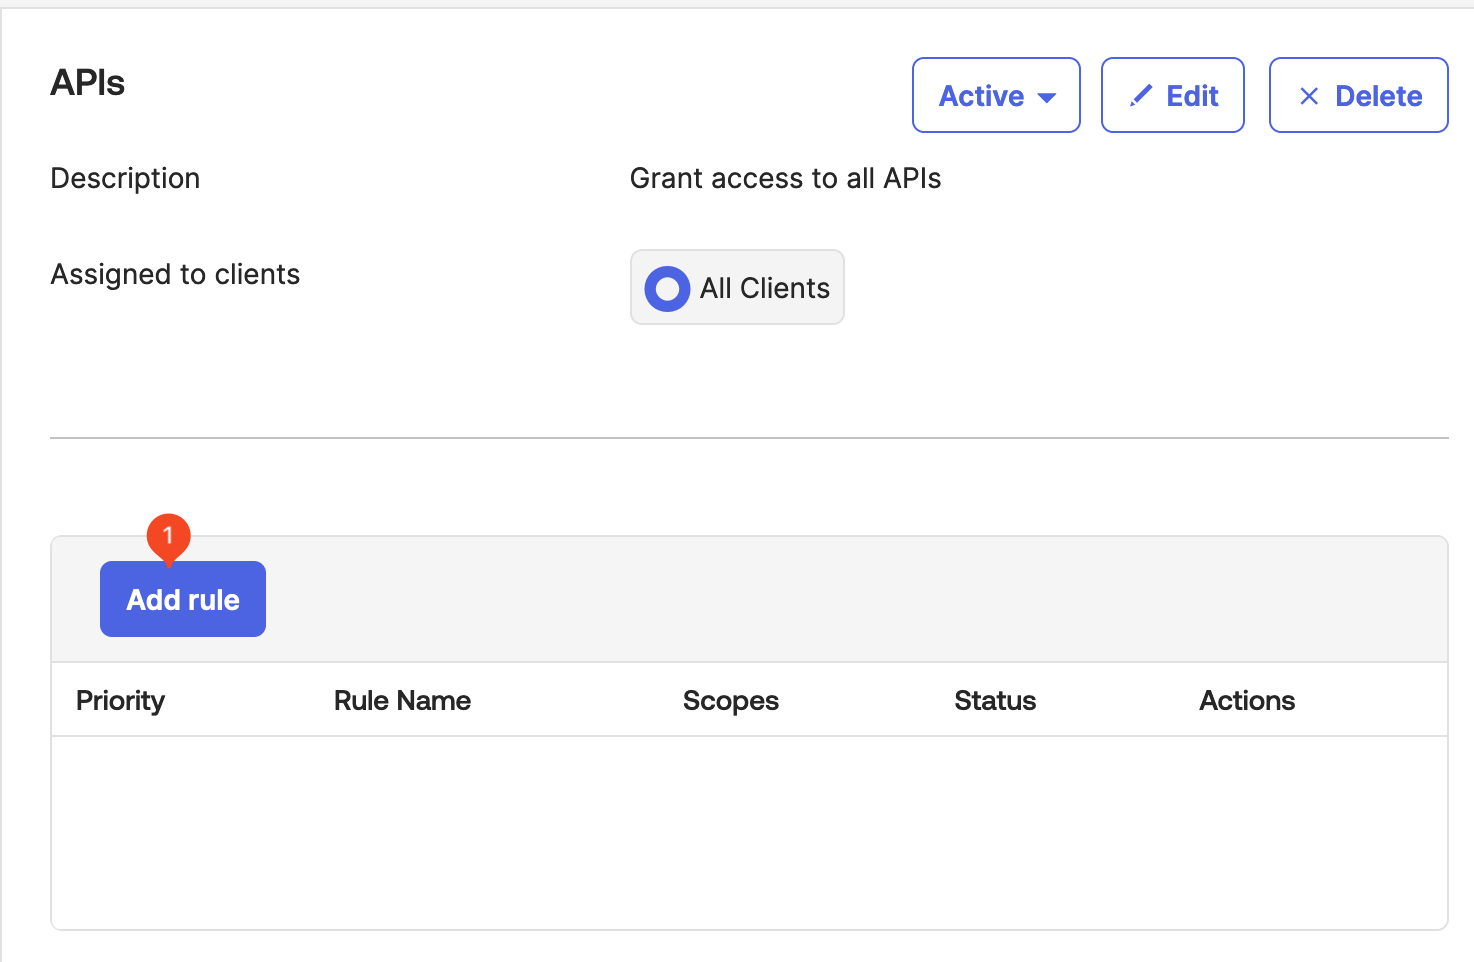
Task: Click the blue circle icon in All Clients
Action: (x=667, y=289)
